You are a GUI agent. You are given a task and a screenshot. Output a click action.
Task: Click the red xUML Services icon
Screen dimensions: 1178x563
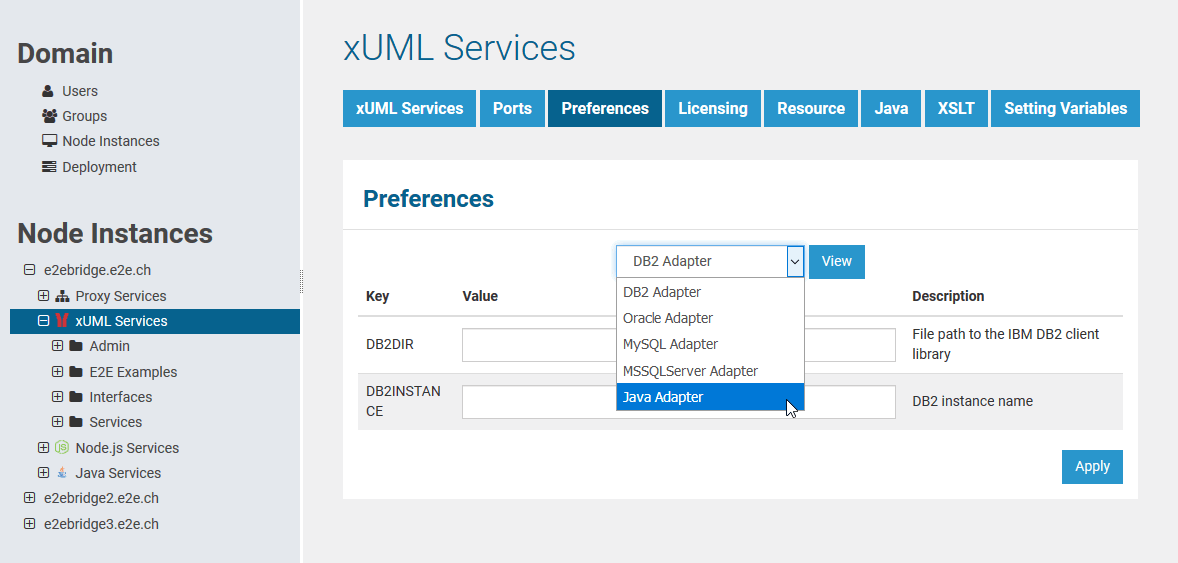click(x=62, y=321)
